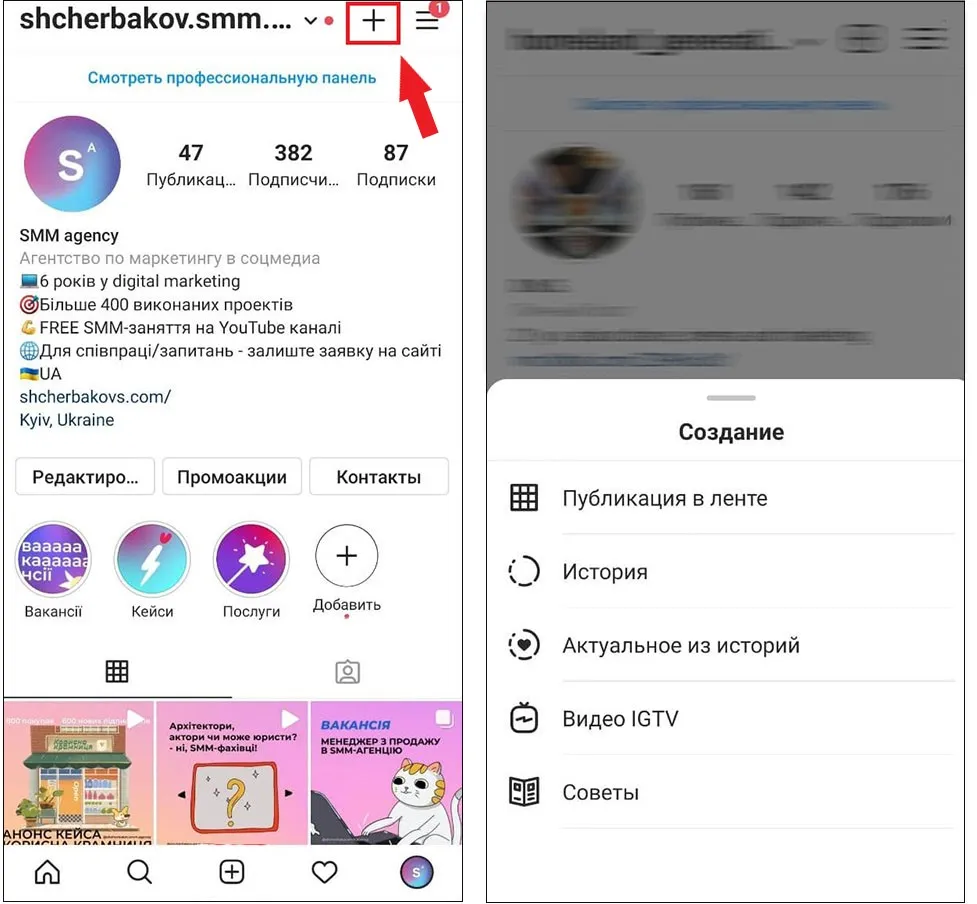Image resolution: width=977 pixels, height=904 pixels.
Task: Open the Кейси highlight circle
Action: coord(152,559)
